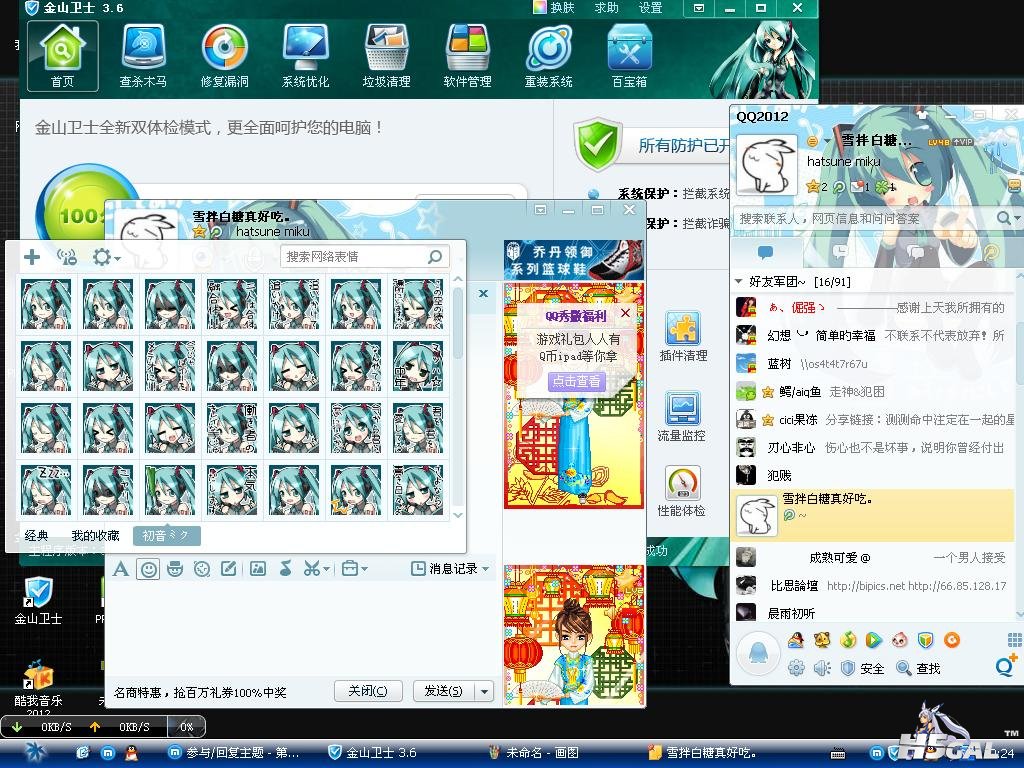Pick the sleeping Zzz Miku emoticon

pyautogui.click(x=46, y=490)
